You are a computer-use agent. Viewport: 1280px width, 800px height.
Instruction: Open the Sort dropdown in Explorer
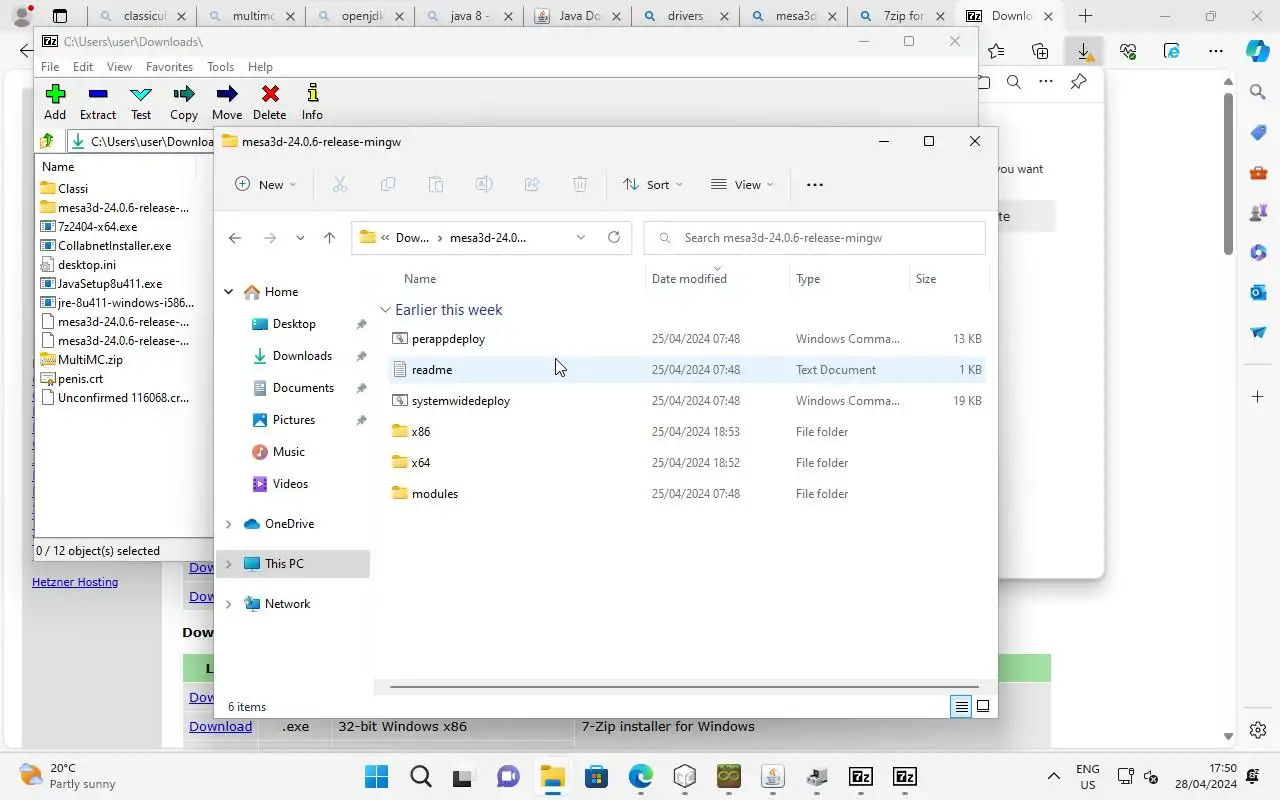point(653,184)
